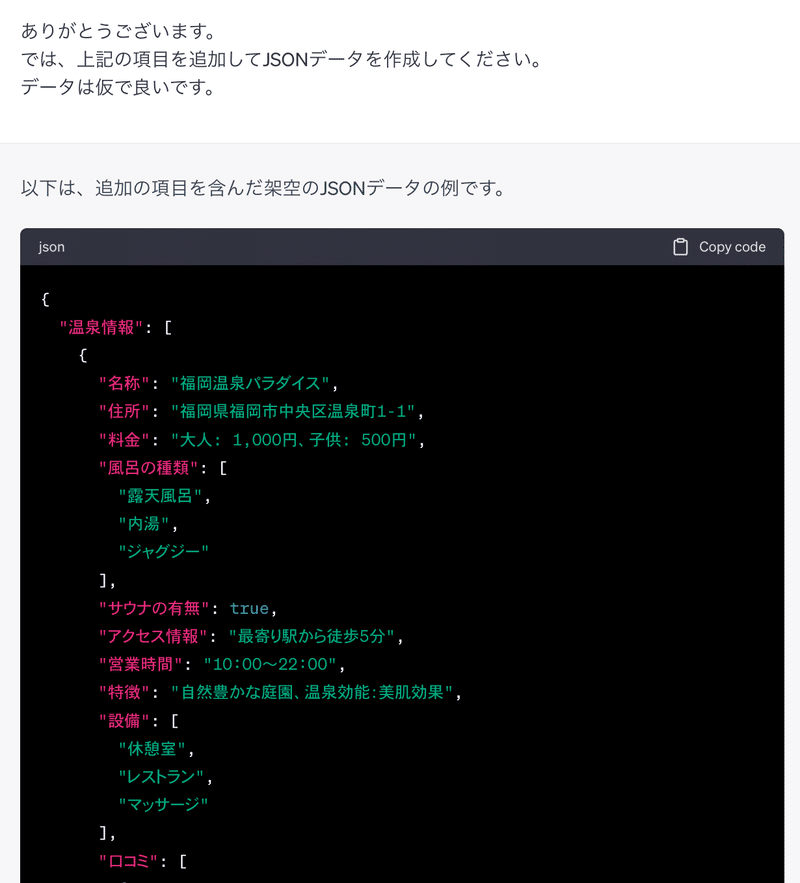Image resolution: width=800 pixels, height=883 pixels.
Task: Click the key "住所"
Action: click(124, 412)
